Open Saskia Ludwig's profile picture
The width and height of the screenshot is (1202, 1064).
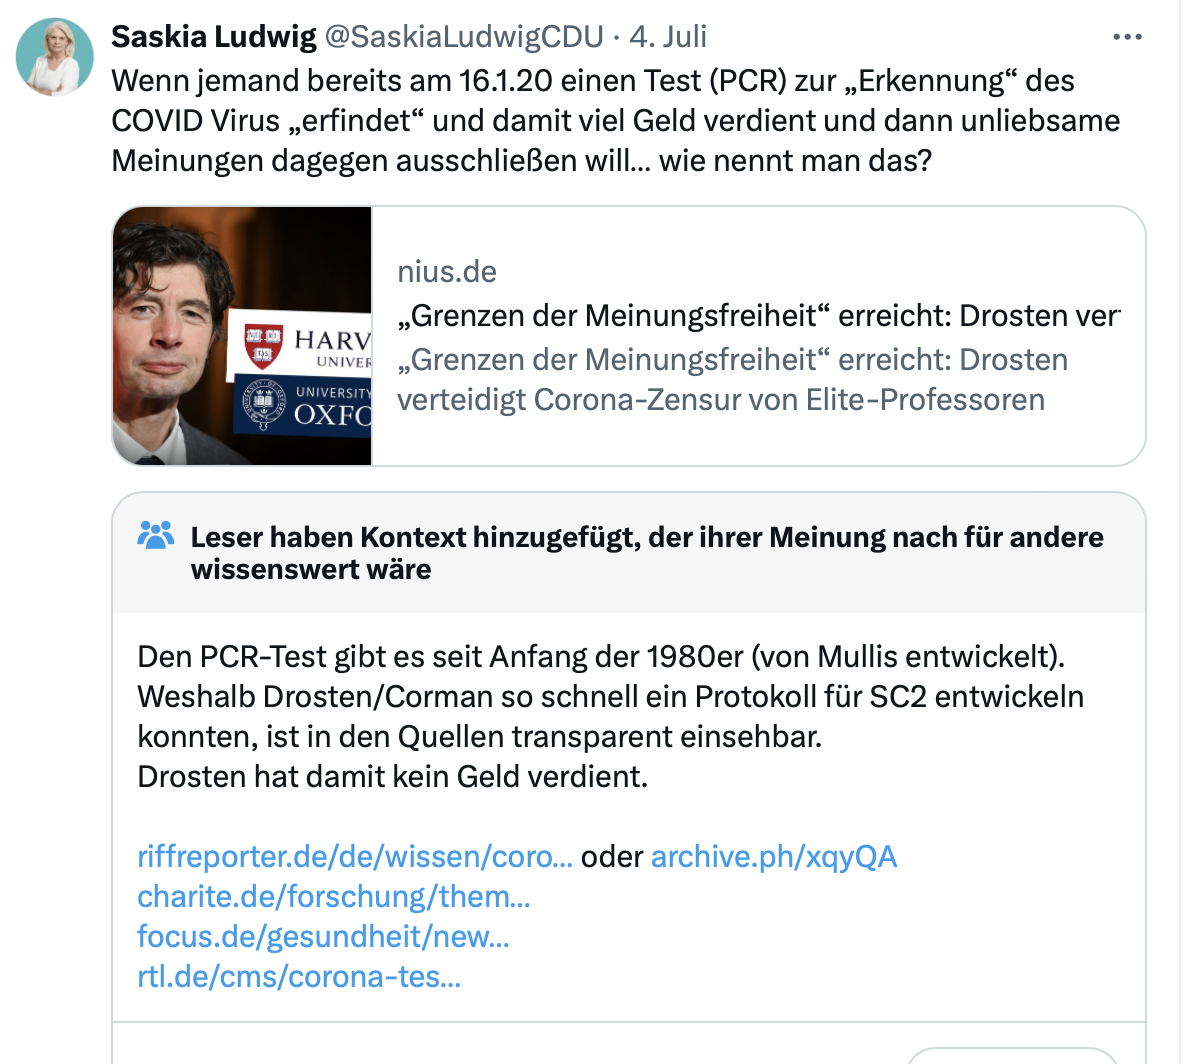point(55,57)
